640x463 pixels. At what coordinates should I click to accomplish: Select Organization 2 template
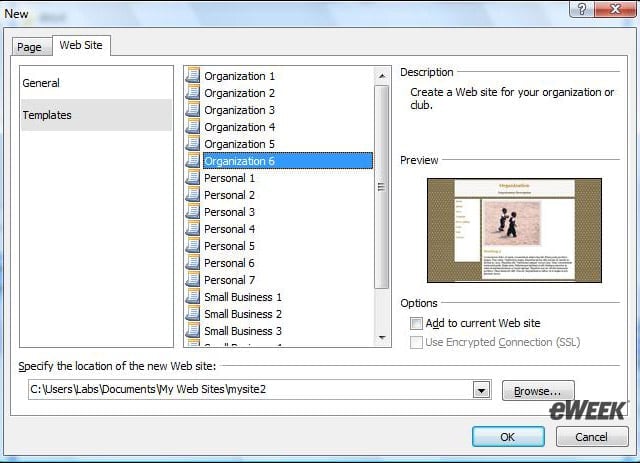click(x=240, y=93)
